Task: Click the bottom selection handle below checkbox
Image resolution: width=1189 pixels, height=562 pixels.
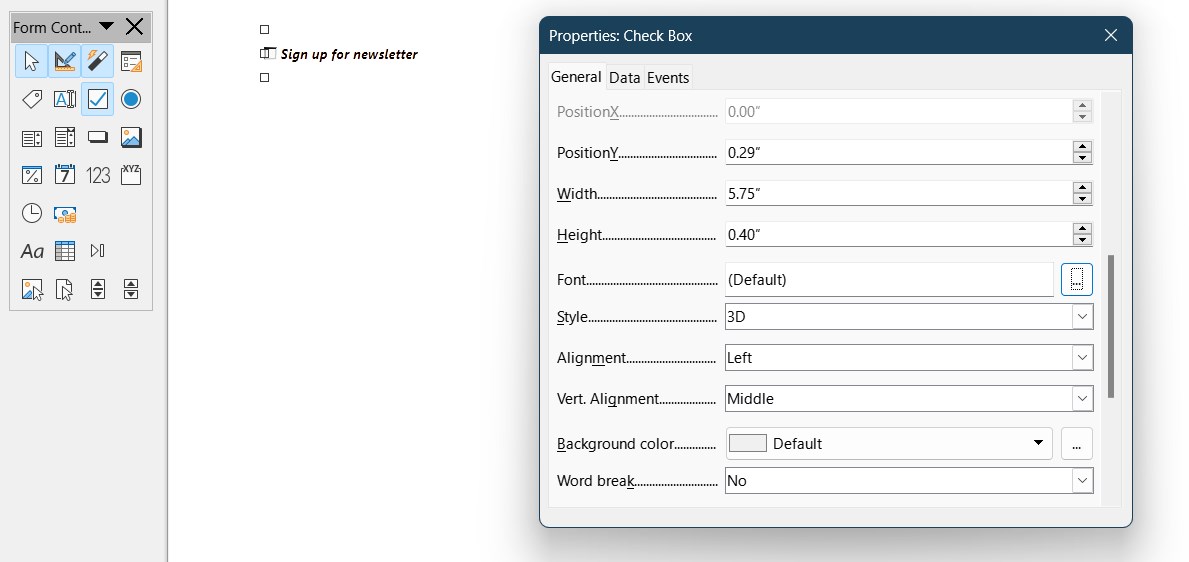Action: point(265,77)
